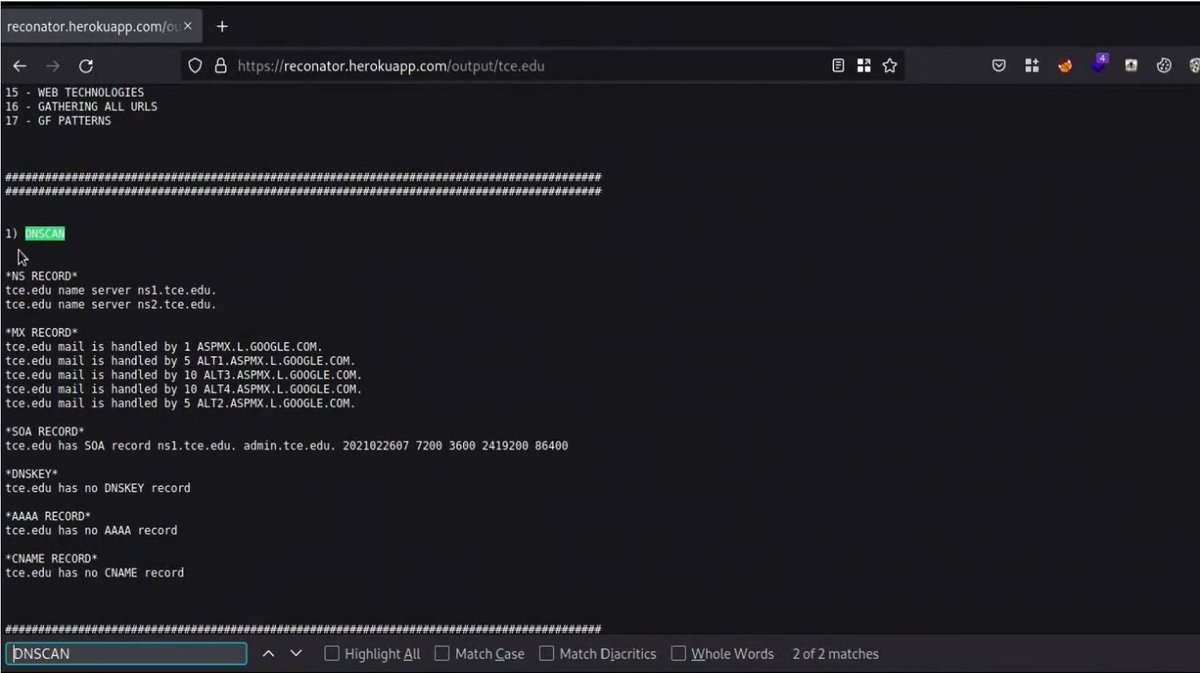
Task: Open the Firefox View grid icon
Action: coord(864,65)
